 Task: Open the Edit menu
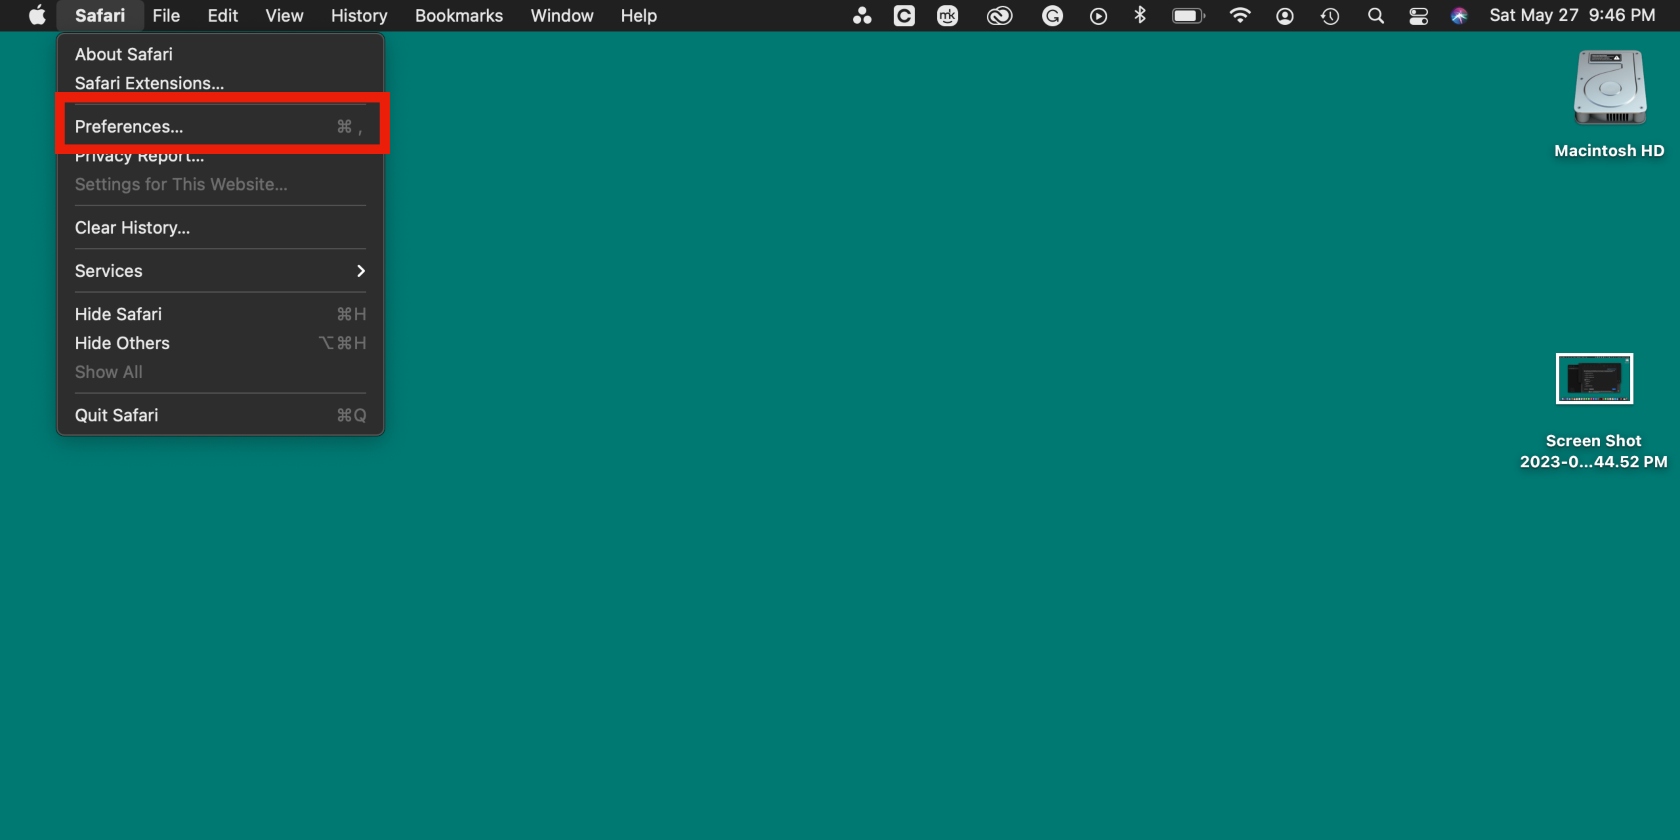tap(222, 15)
